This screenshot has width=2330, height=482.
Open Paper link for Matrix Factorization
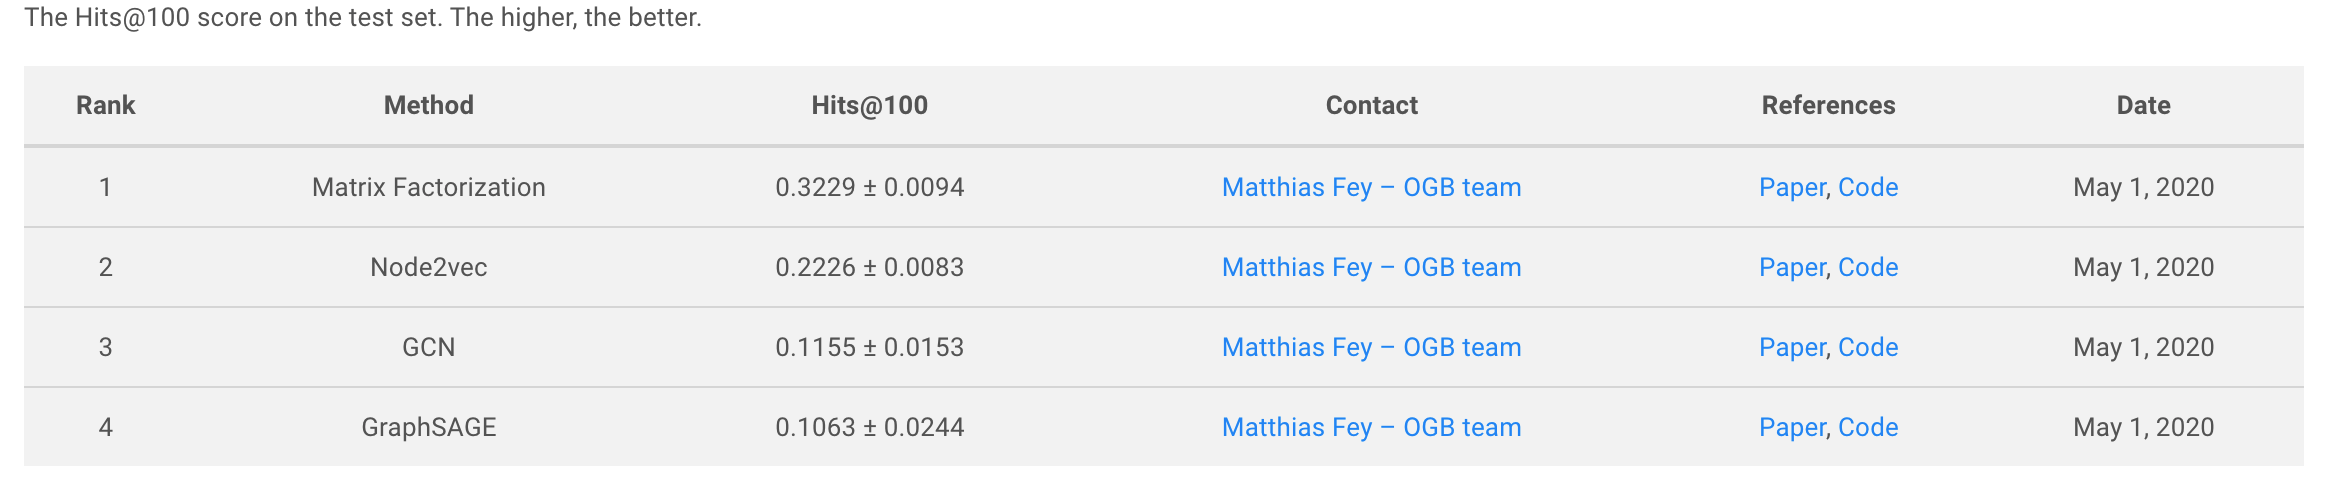coord(1792,187)
